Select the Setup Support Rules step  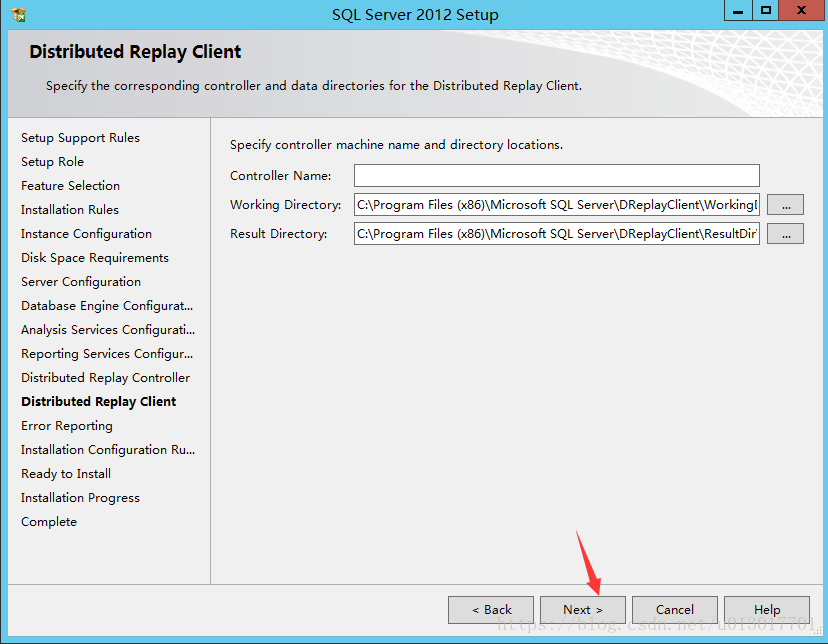click(80, 138)
